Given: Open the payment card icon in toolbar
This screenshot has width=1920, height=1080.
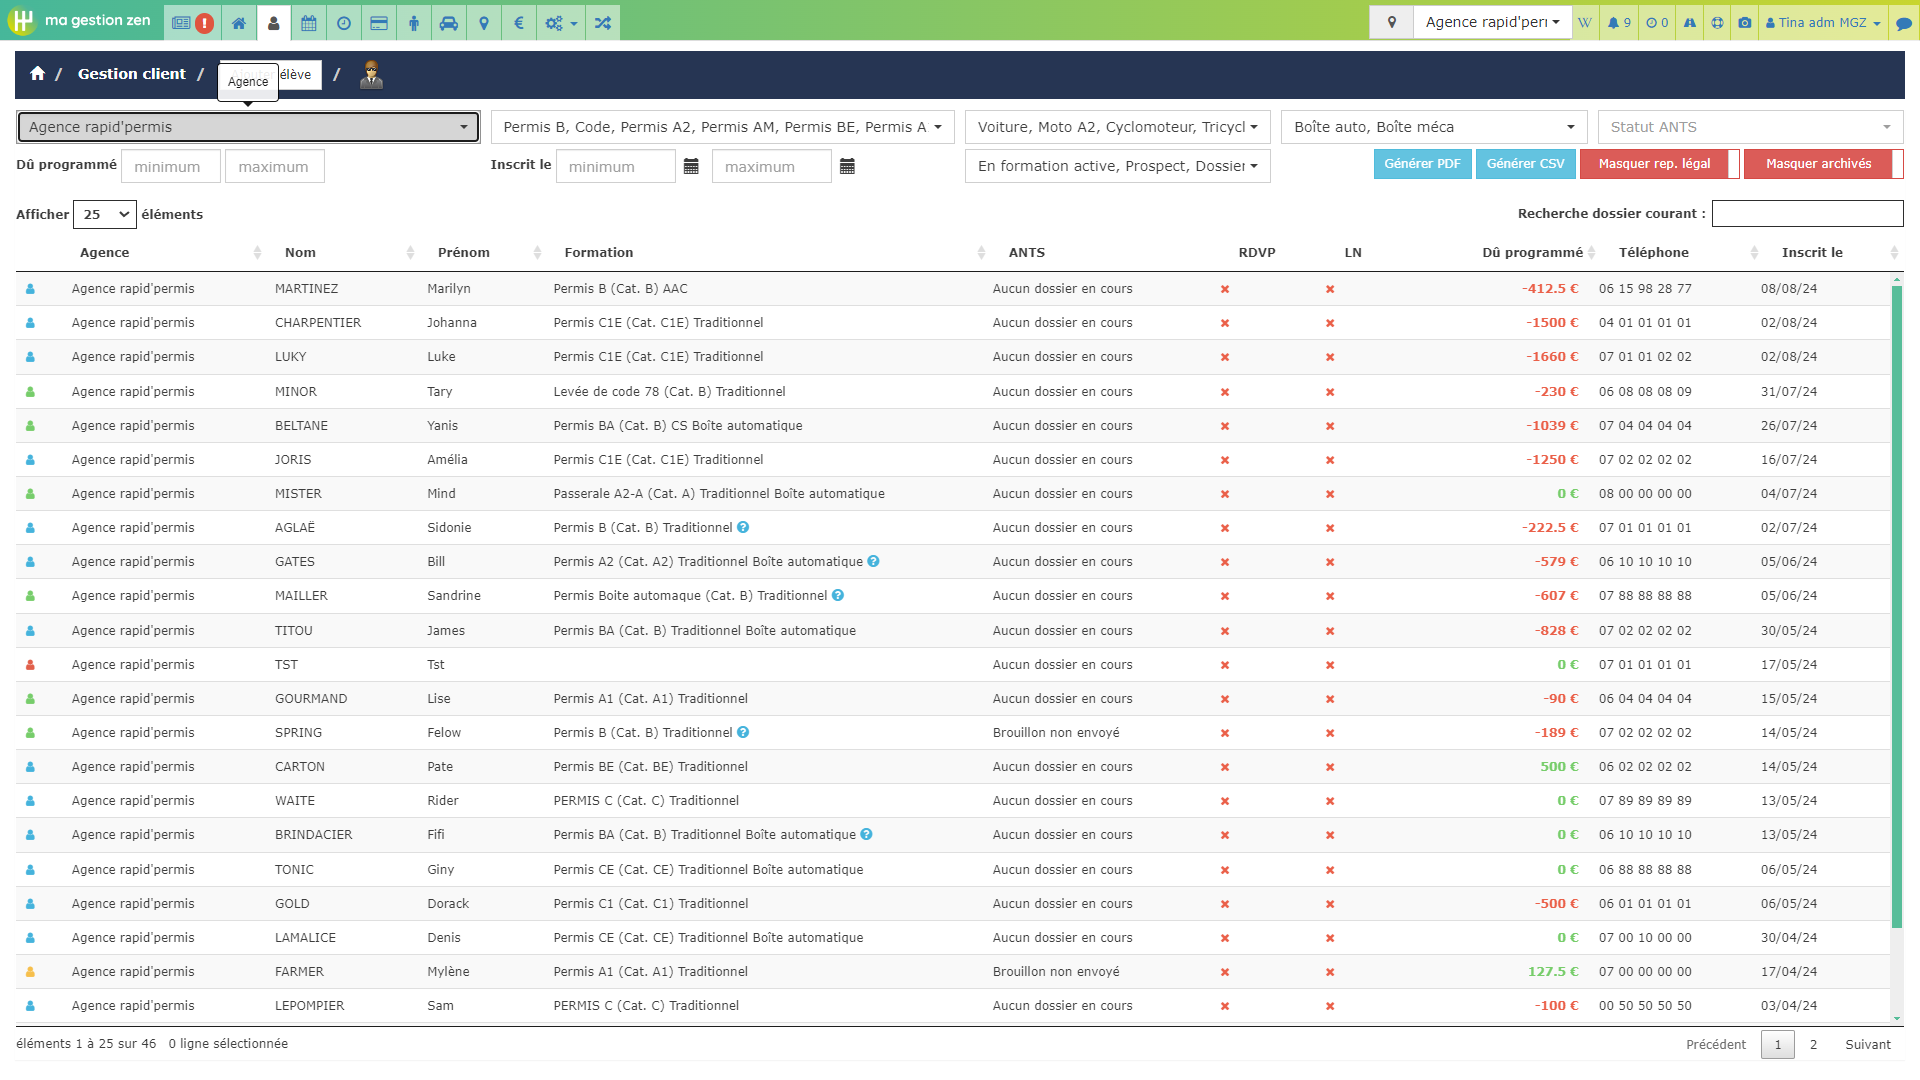Looking at the screenshot, I should pyautogui.click(x=379, y=22).
